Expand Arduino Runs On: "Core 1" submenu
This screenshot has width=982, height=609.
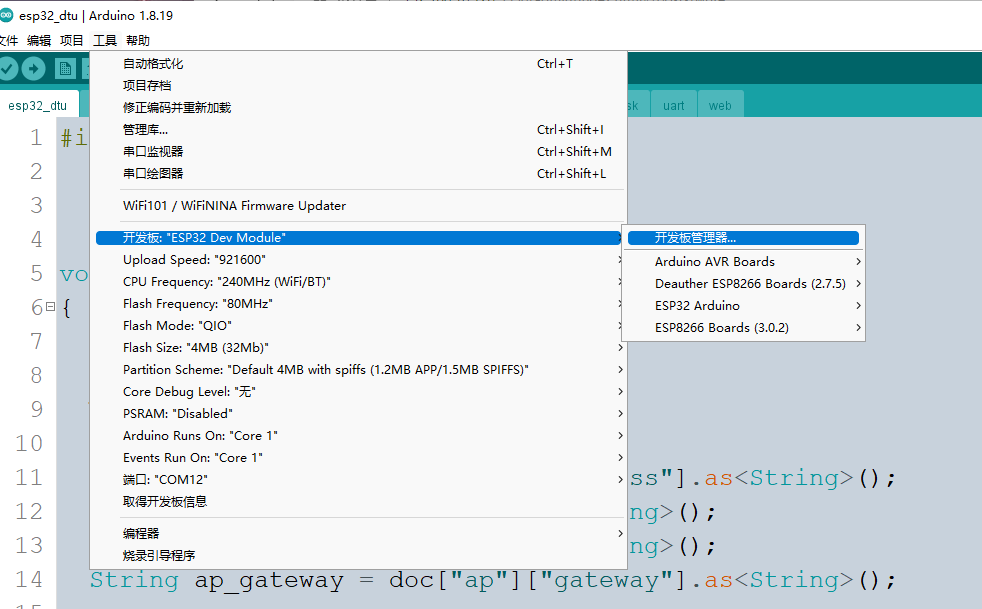[x=359, y=435]
